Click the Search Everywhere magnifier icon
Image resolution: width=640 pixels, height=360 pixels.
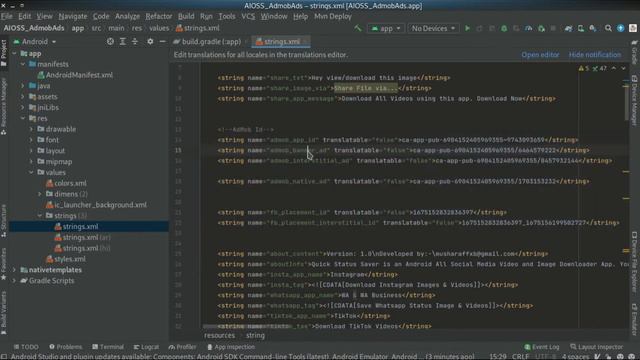(608, 28)
